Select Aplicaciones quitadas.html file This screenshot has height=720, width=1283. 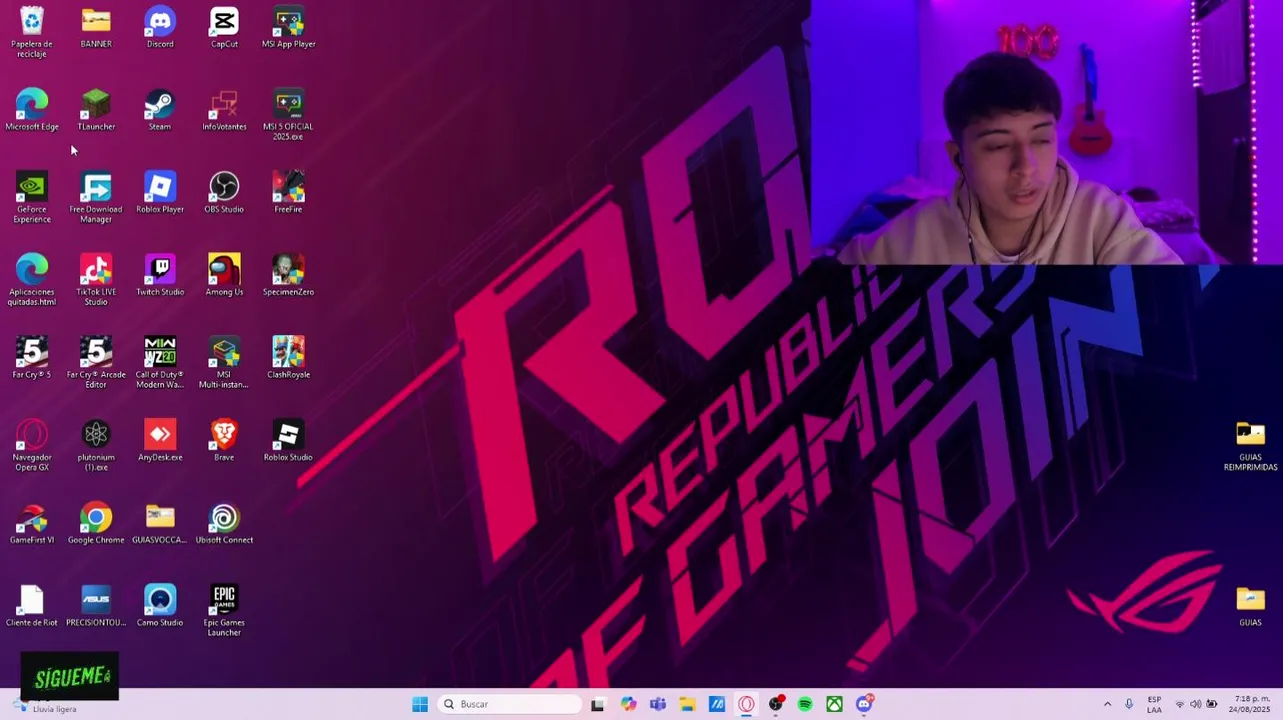coord(32,280)
